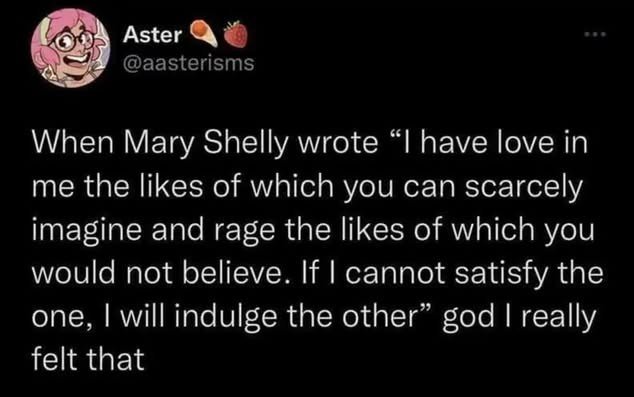Click the word "wrote" in first line
This screenshot has height=397, width=634.
click(x=338, y=144)
